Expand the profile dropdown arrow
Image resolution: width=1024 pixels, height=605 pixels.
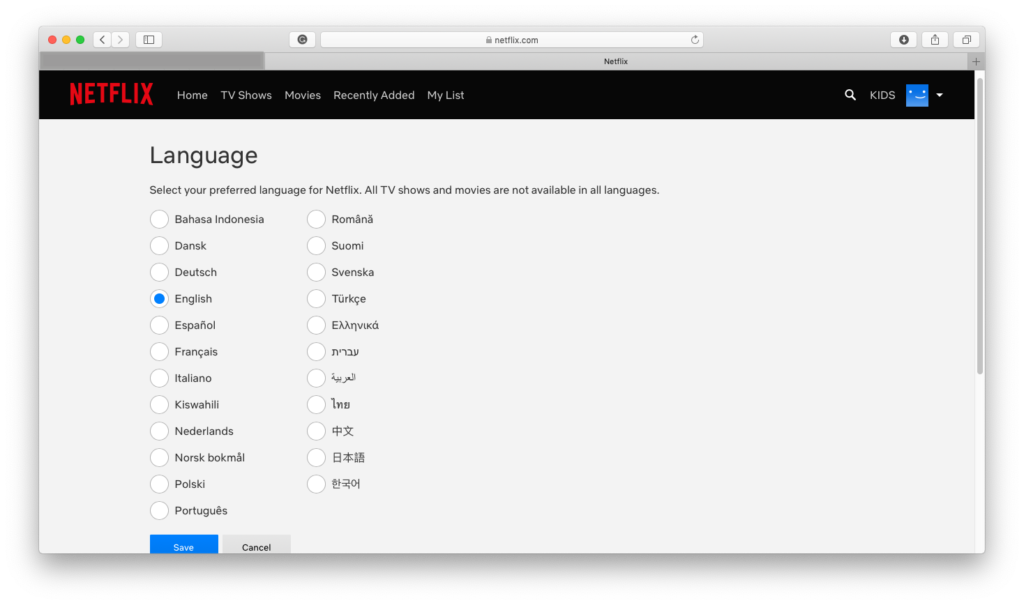[940, 96]
